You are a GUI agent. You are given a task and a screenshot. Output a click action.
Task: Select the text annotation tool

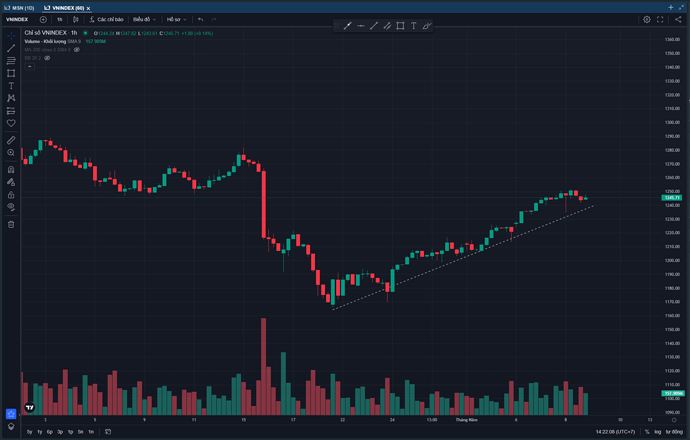click(11, 86)
